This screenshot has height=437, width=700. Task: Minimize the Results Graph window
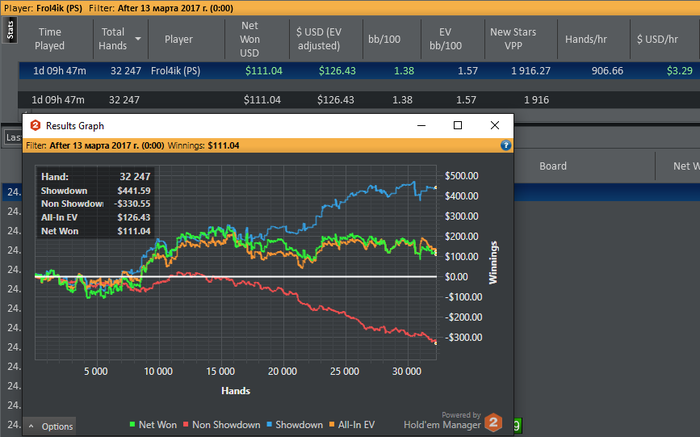point(421,125)
